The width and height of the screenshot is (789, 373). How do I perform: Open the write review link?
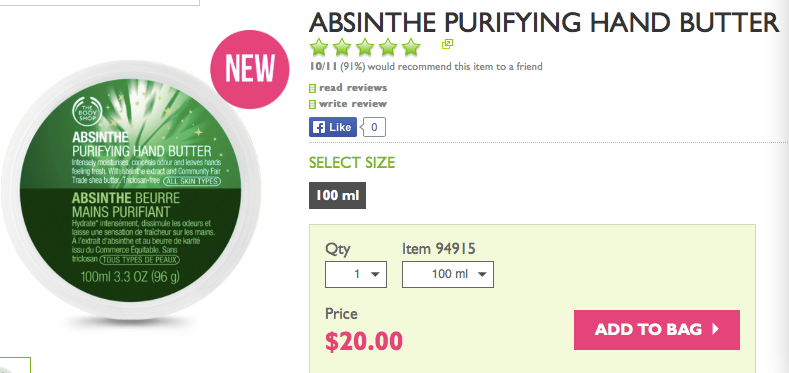tap(353, 104)
